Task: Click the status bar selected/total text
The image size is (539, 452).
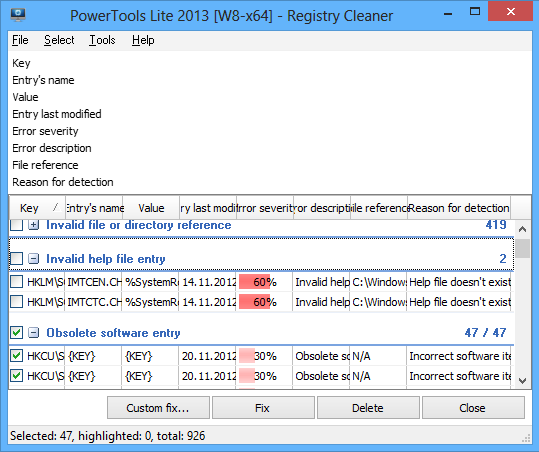Action: click(x=107, y=436)
